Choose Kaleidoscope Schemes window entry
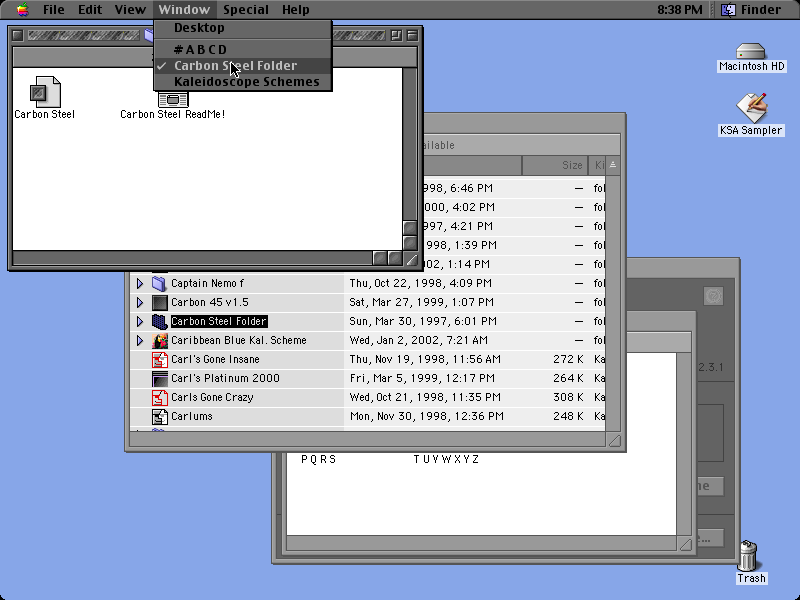The width and height of the screenshot is (800, 600). click(x=243, y=82)
